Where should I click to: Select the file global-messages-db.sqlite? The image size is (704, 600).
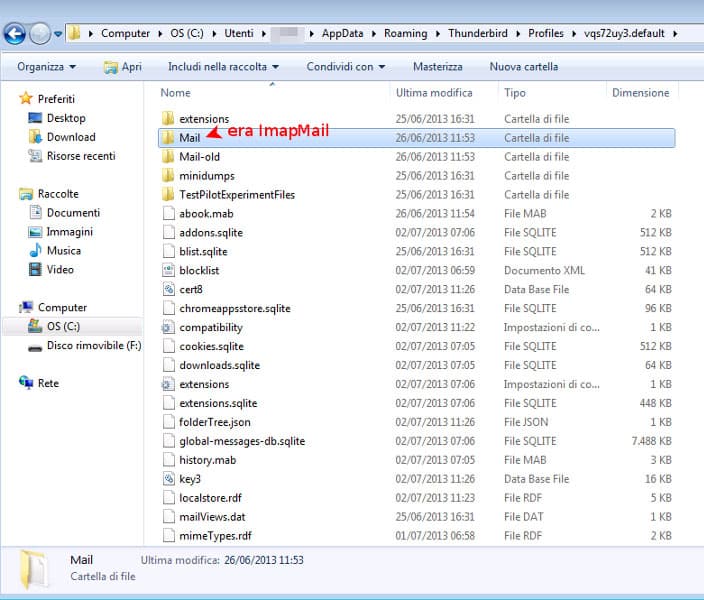point(242,441)
